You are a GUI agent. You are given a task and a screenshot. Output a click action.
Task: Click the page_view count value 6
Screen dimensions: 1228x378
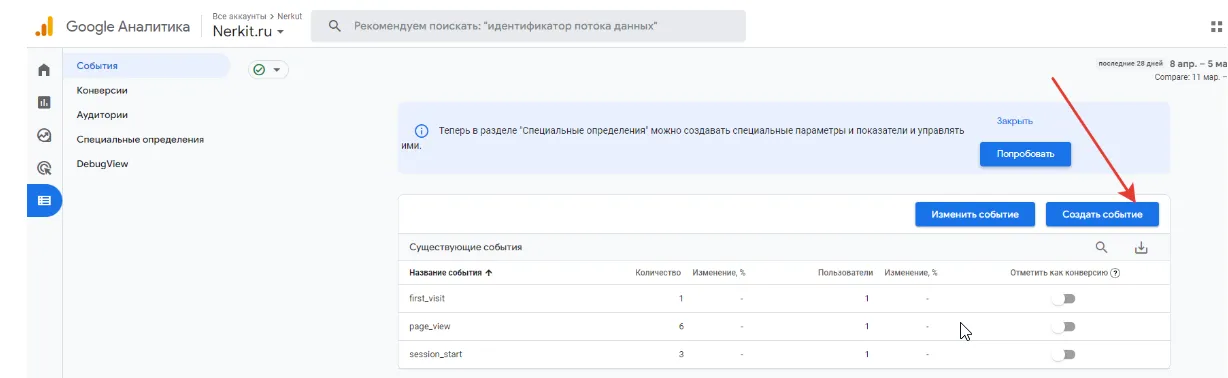(680, 326)
